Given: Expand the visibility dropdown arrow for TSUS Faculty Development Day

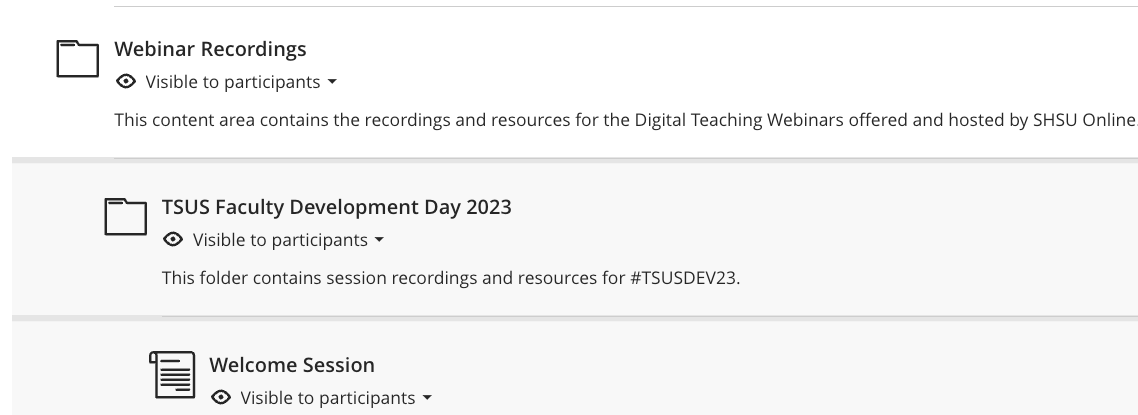Looking at the screenshot, I should 379,240.
